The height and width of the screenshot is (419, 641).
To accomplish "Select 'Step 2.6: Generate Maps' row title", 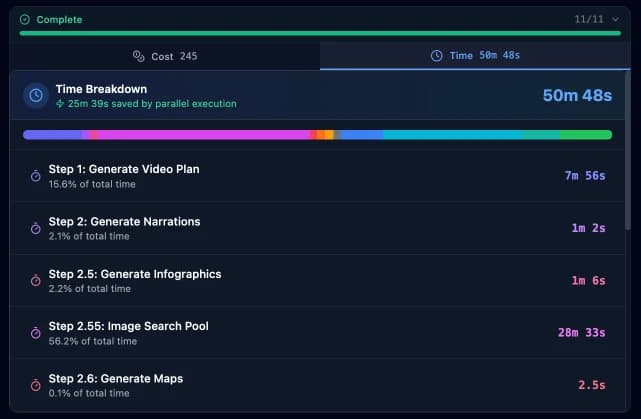I will (x=116, y=379).
